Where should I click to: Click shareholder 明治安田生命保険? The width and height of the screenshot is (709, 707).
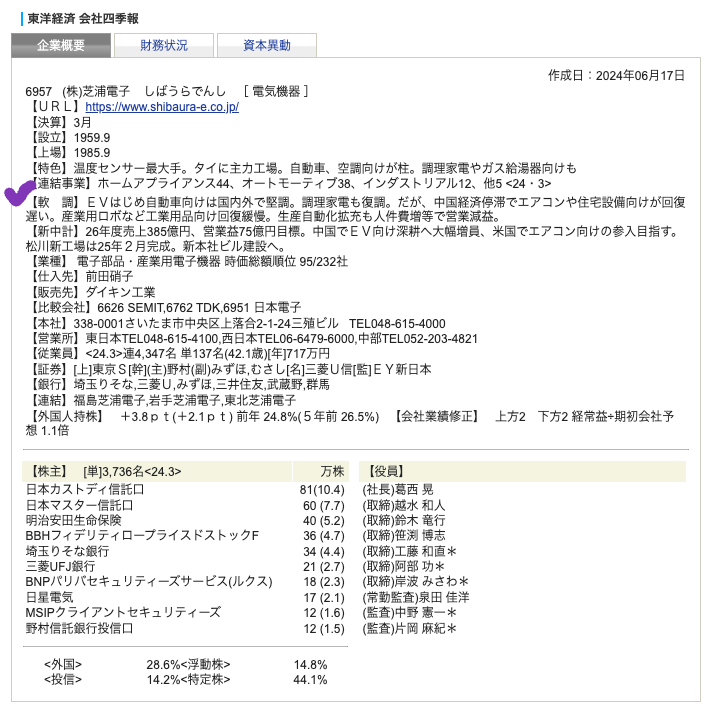(x=74, y=520)
